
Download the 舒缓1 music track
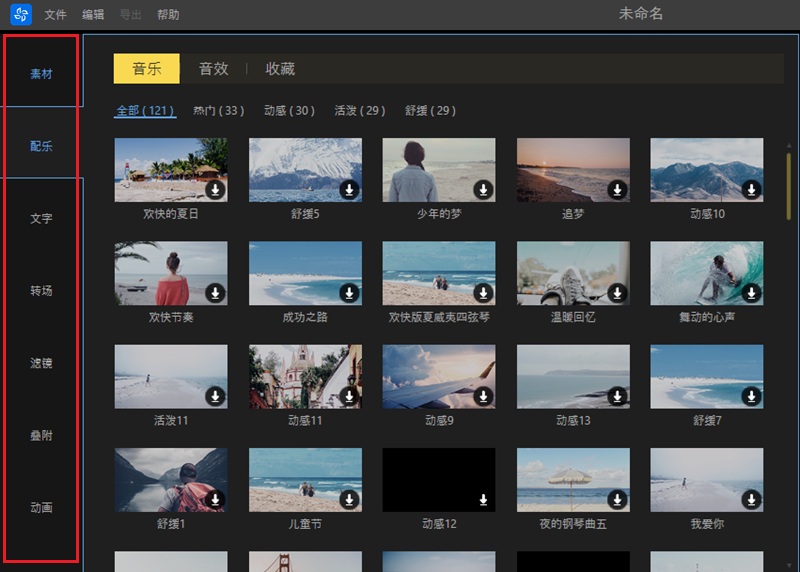(x=215, y=500)
